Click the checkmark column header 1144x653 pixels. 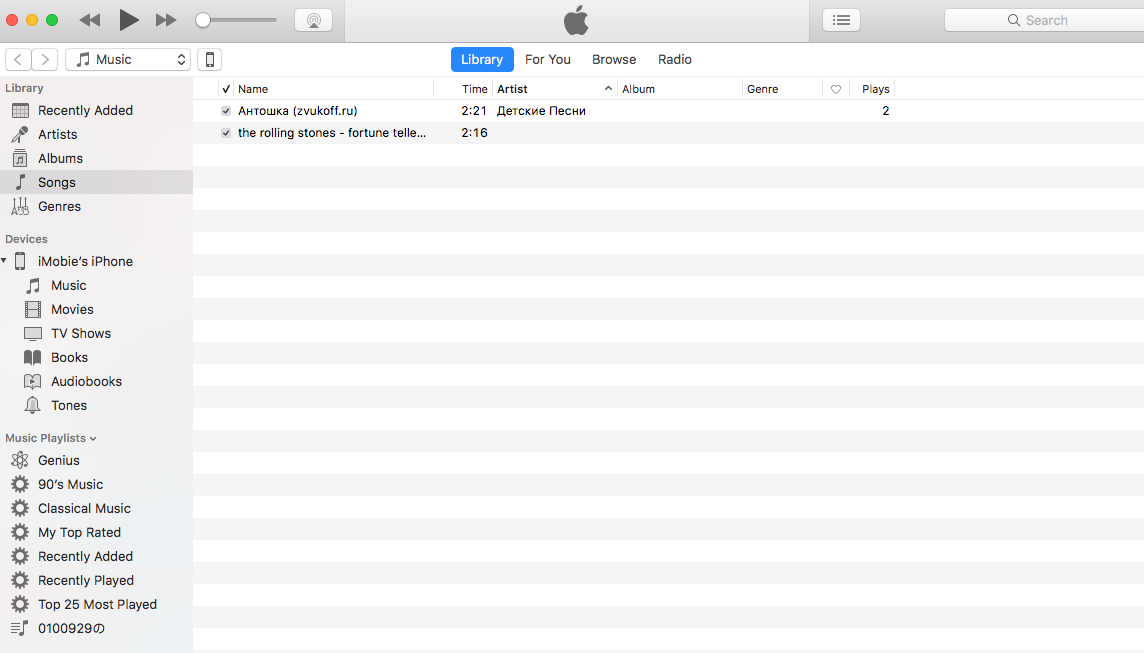[x=226, y=89]
